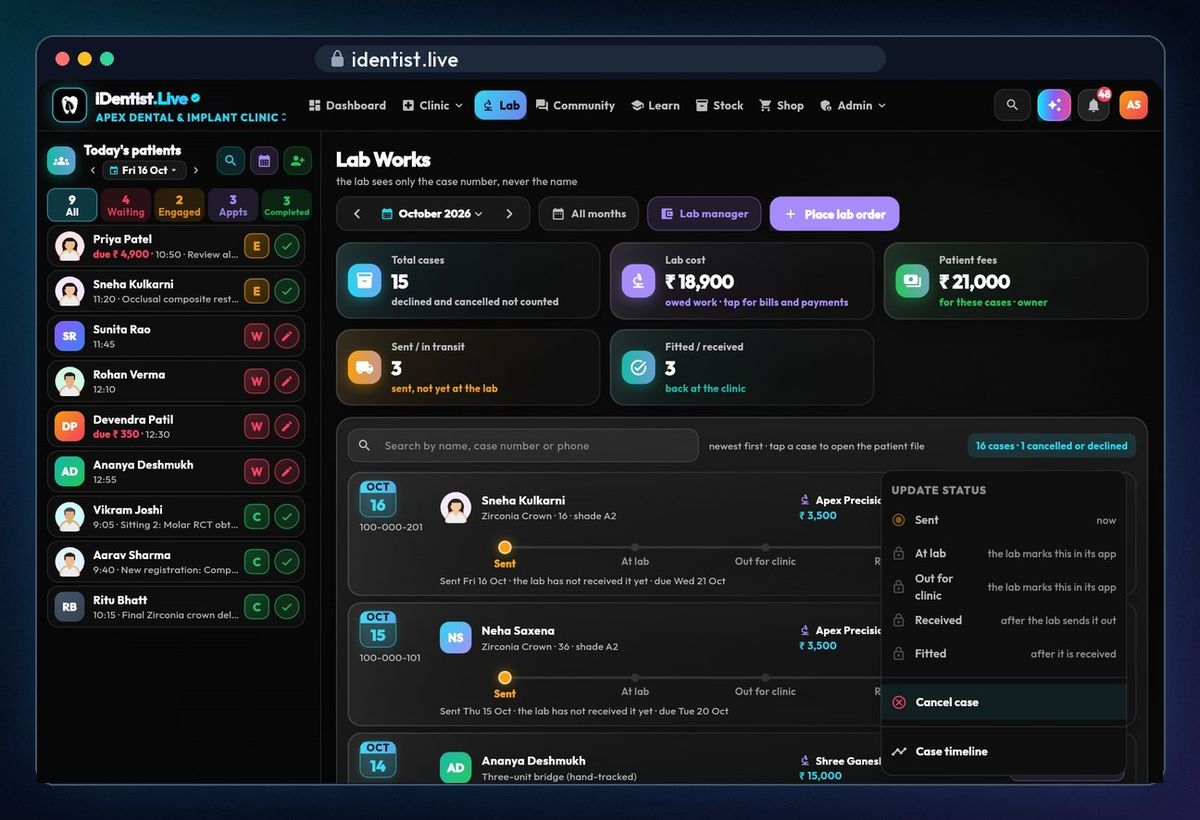Click the edit pencil for Sunita Rao
Screen dimensions: 1200x820
pyautogui.click(x=287, y=336)
